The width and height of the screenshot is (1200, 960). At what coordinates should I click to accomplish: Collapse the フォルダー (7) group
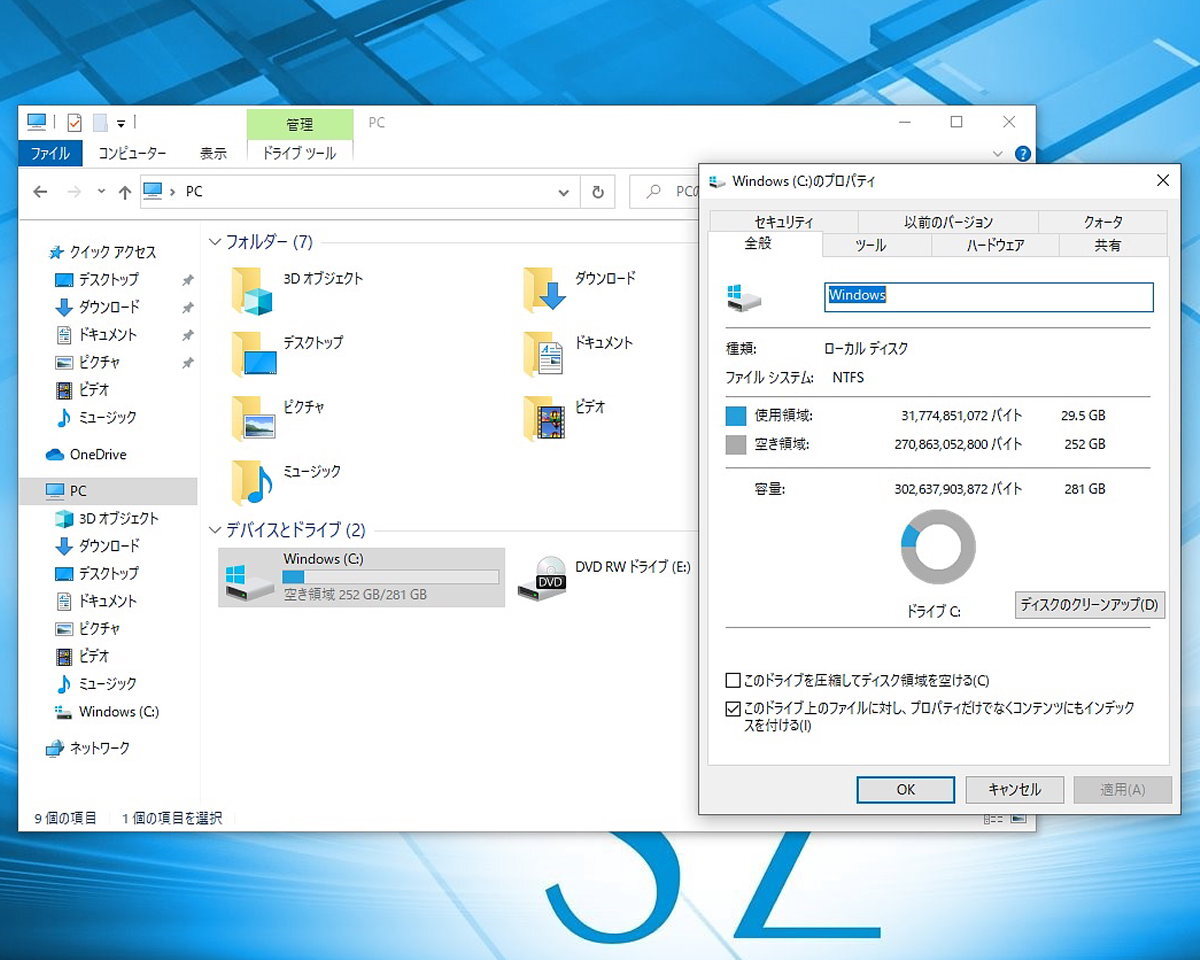coord(215,242)
